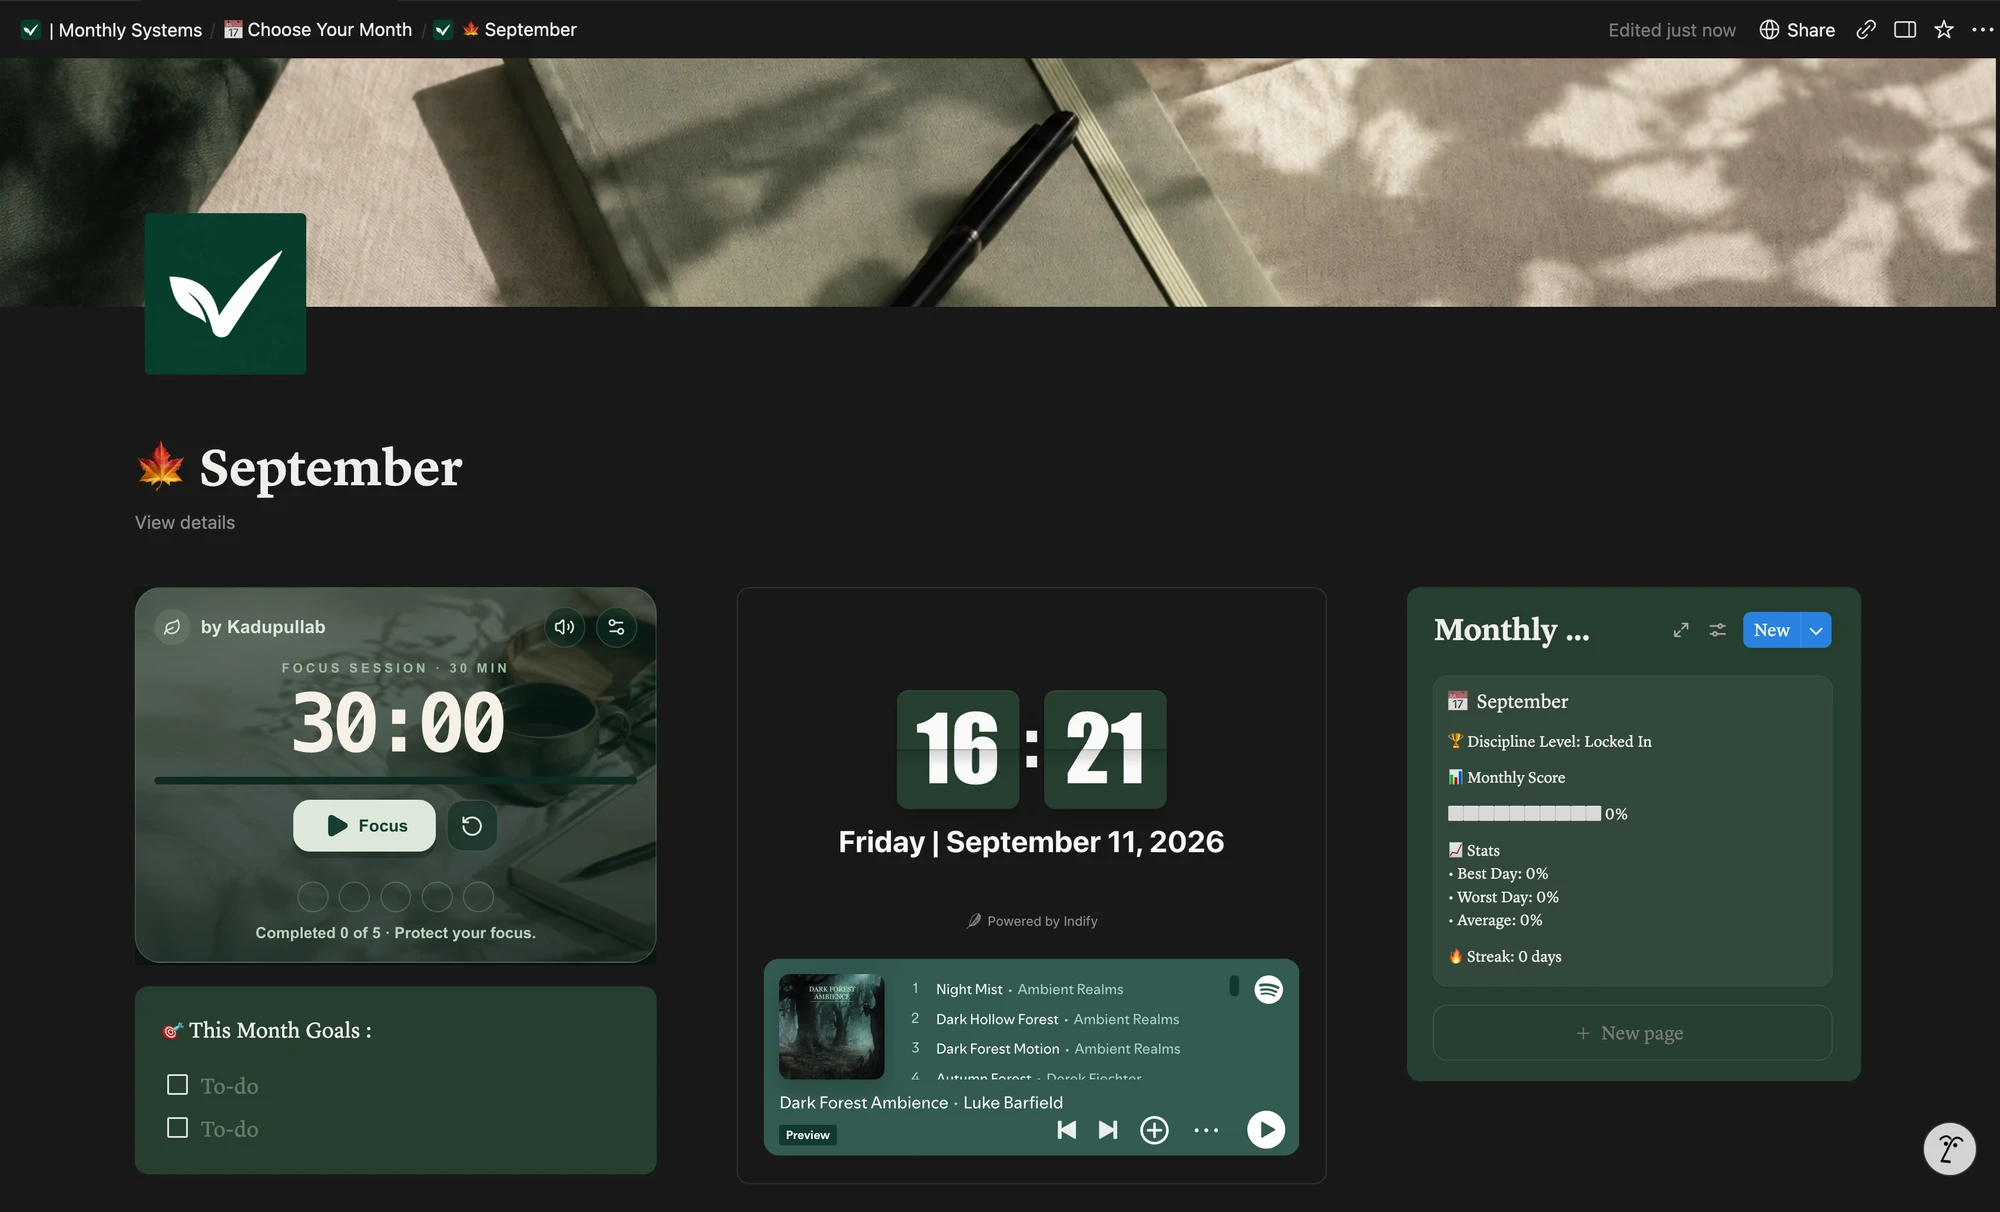Click the Dark Forest Ambience album thumbnail
This screenshot has width=2000, height=1212.
(x=832, y=1027)
